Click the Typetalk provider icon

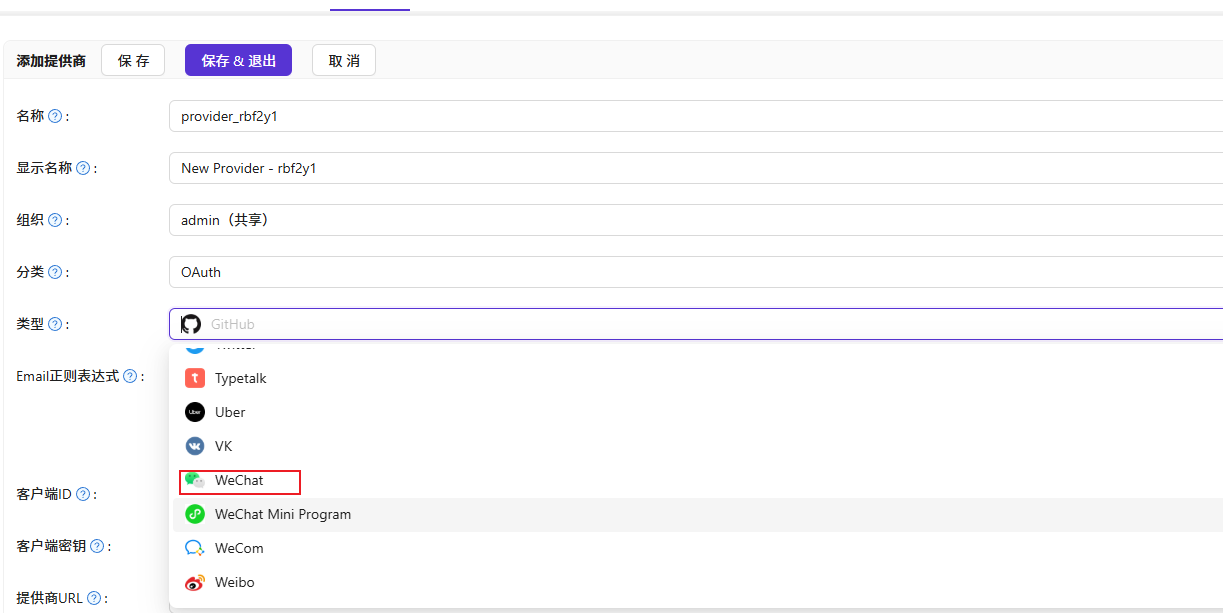click(x=195, y=378)
